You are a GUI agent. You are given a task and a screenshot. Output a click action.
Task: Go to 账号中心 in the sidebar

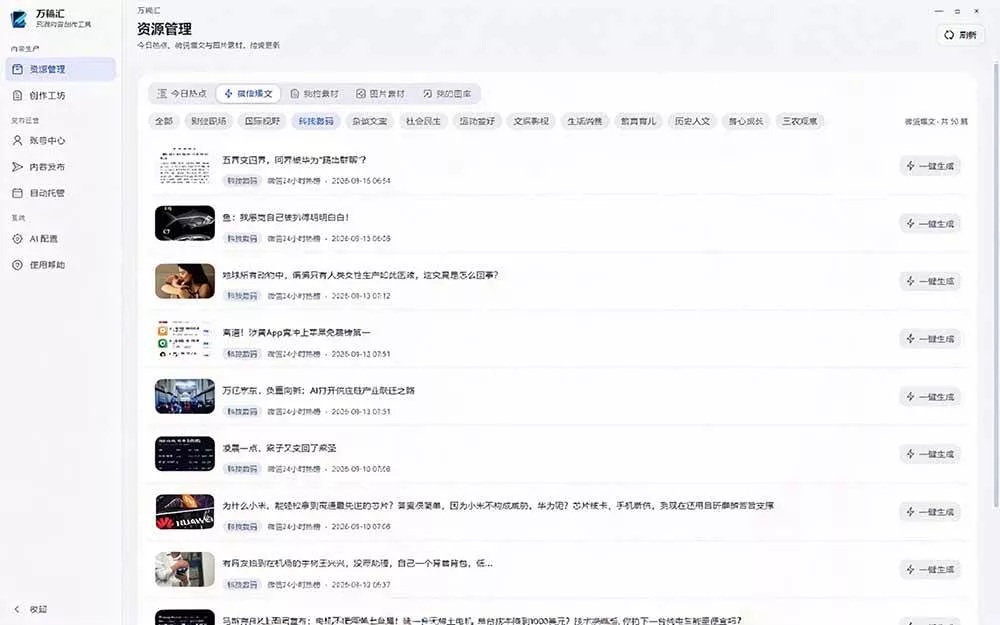(61, 140)
